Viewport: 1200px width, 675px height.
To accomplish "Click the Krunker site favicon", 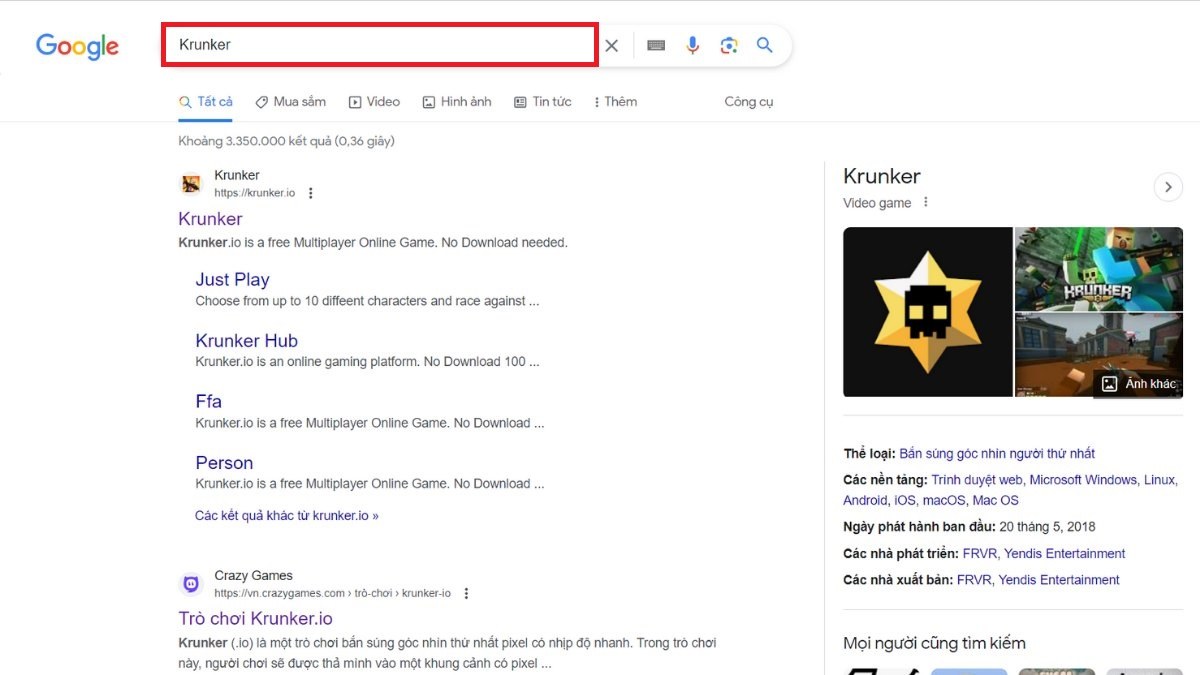I will (x=191, y=184).
